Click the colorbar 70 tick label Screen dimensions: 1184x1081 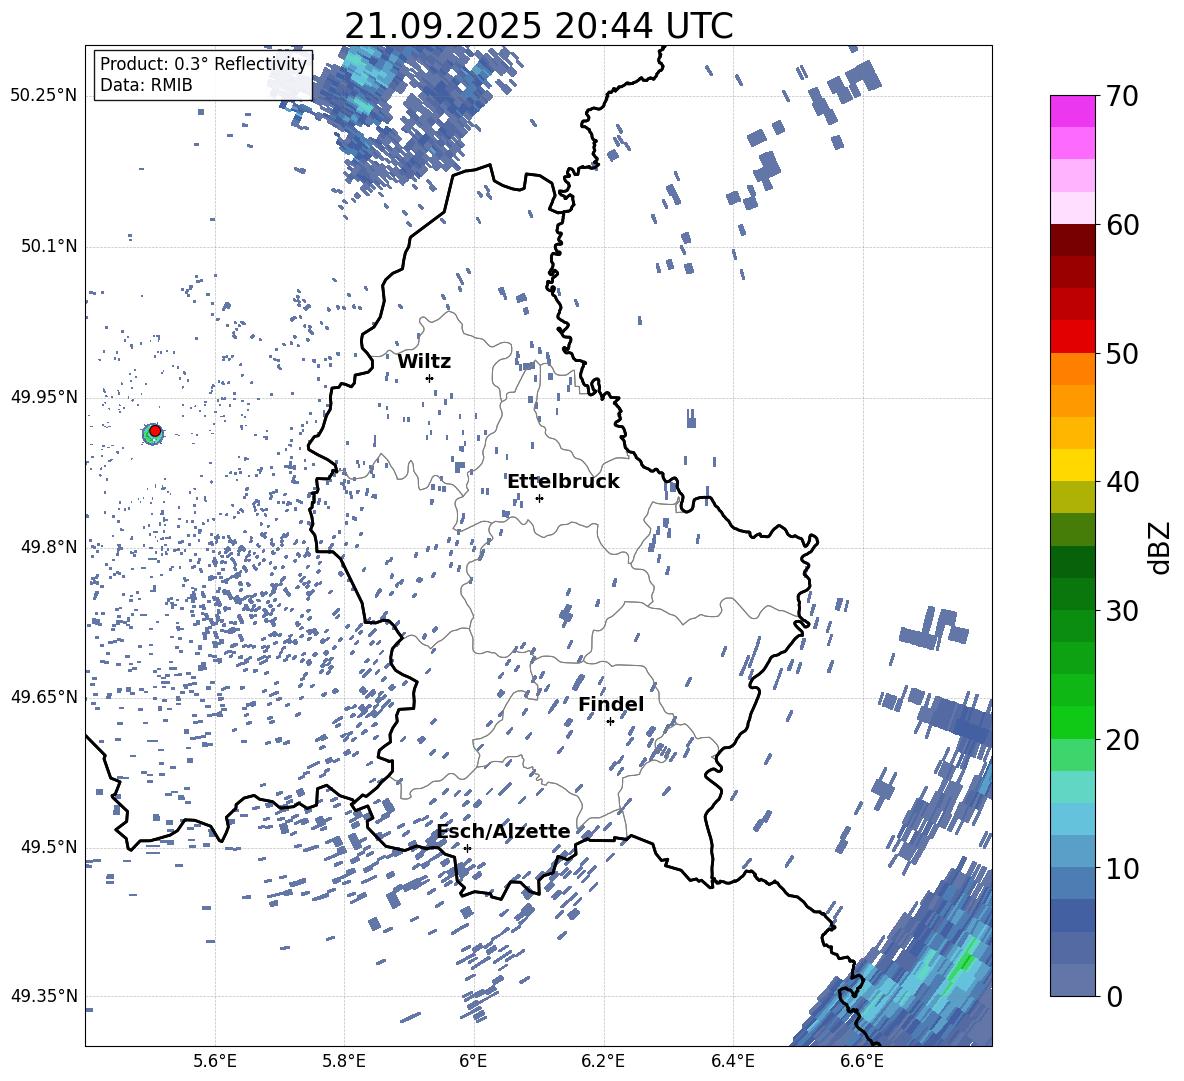tap(1123, 96)
